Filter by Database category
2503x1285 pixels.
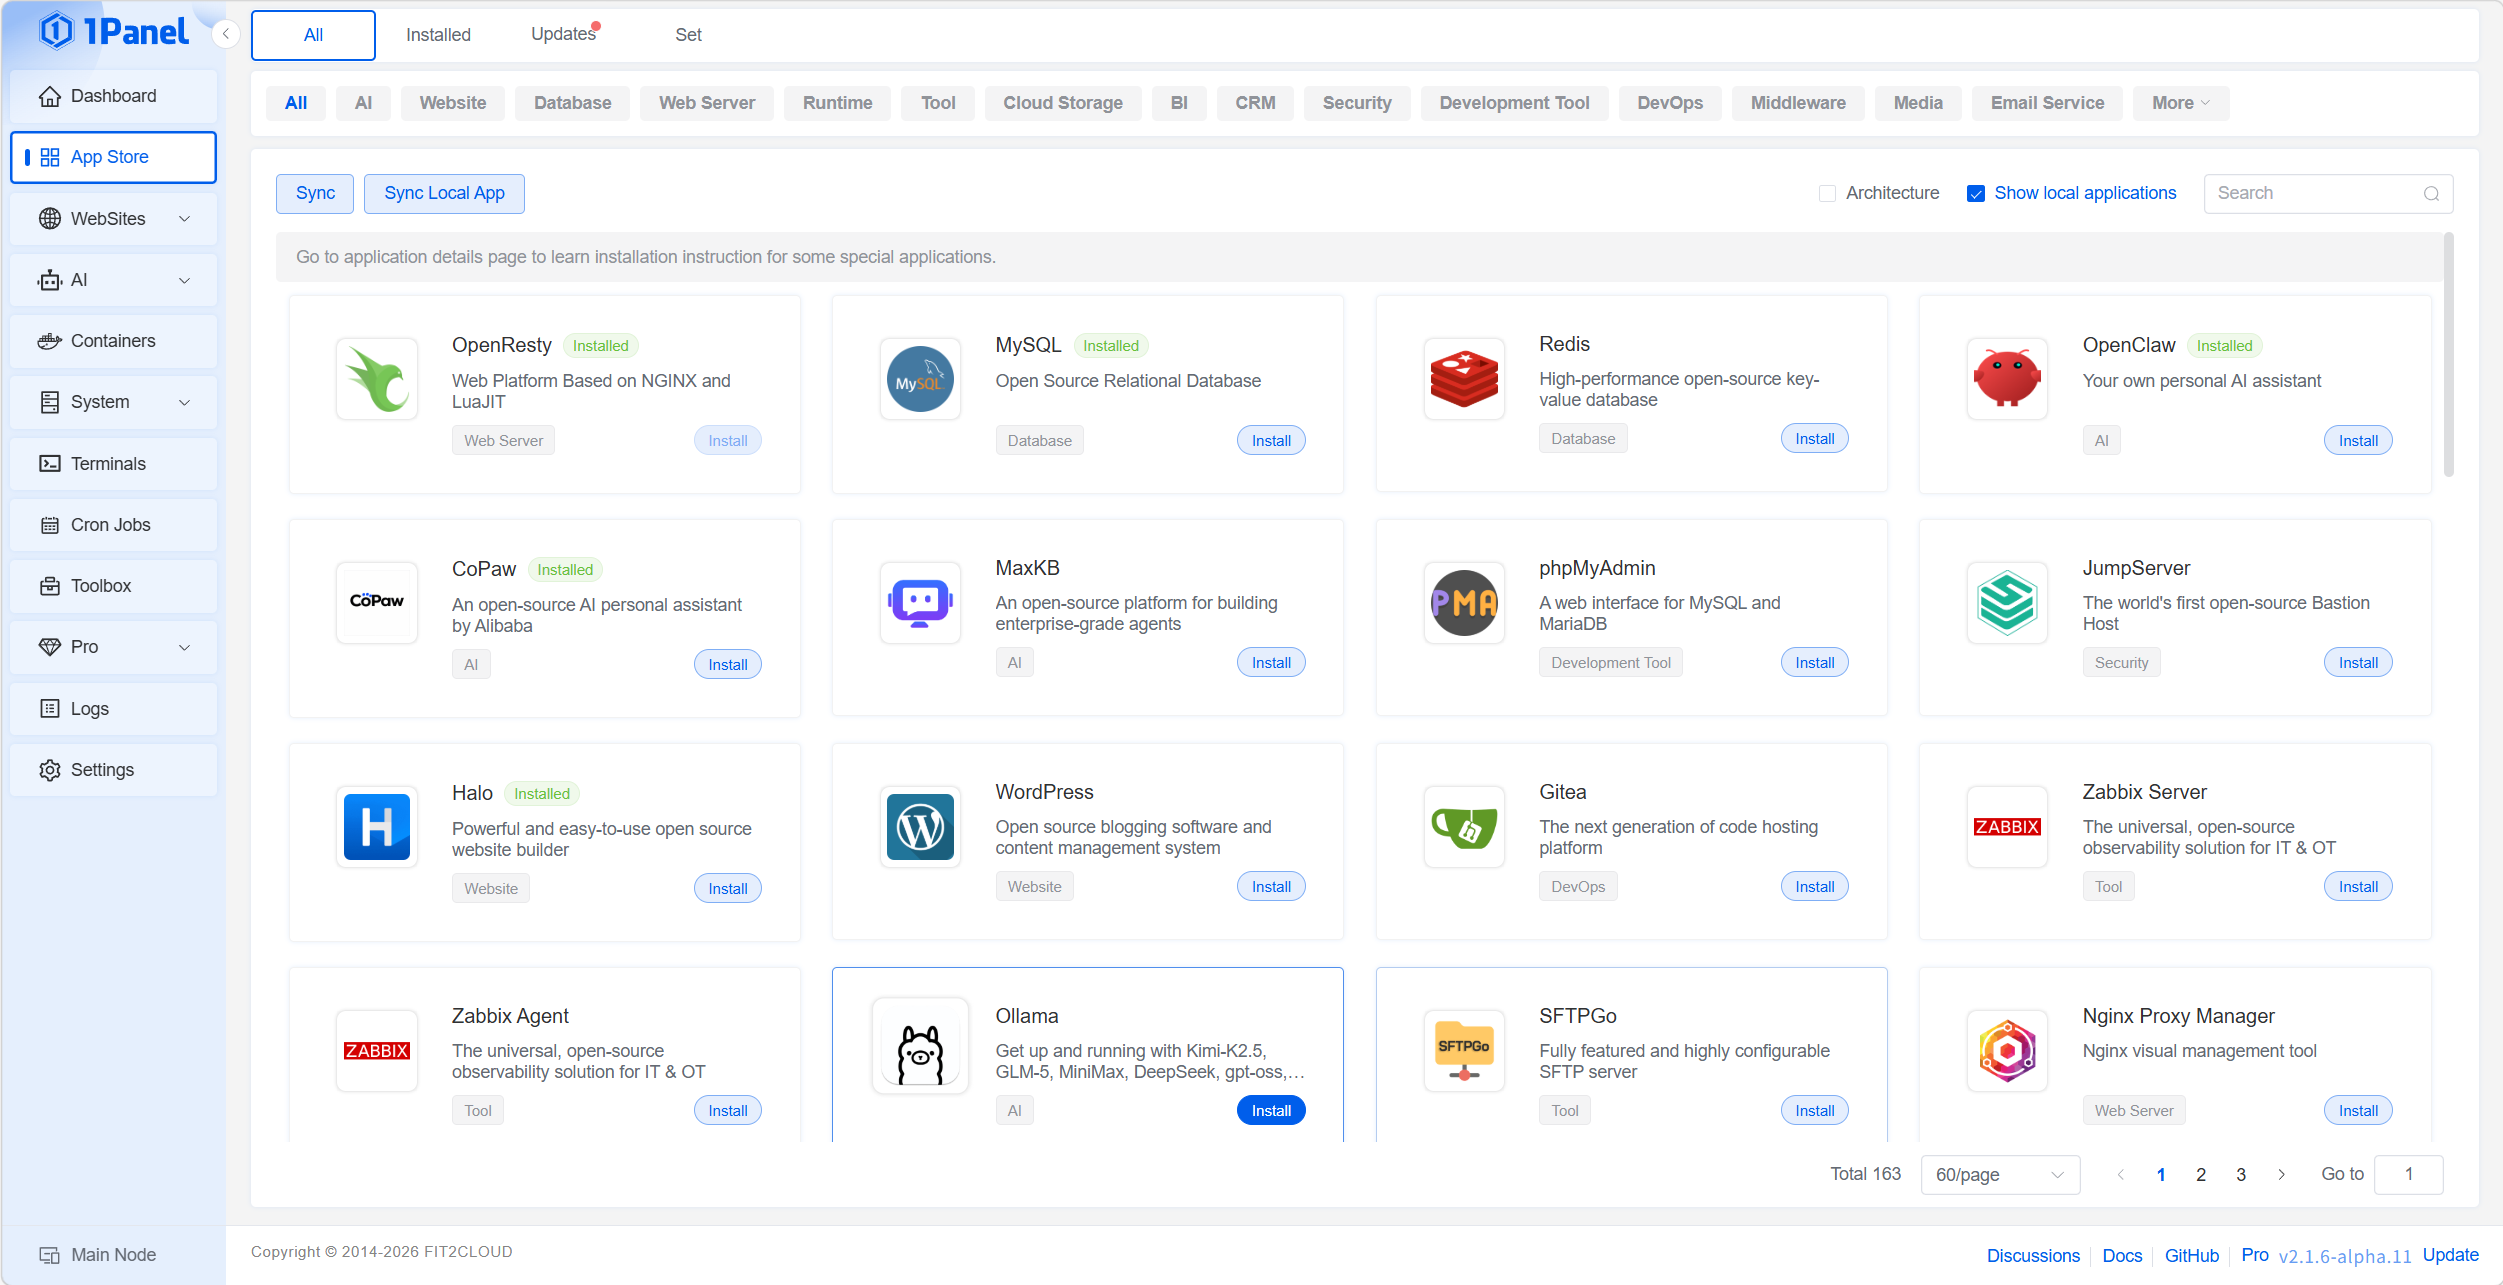point(572,103)
